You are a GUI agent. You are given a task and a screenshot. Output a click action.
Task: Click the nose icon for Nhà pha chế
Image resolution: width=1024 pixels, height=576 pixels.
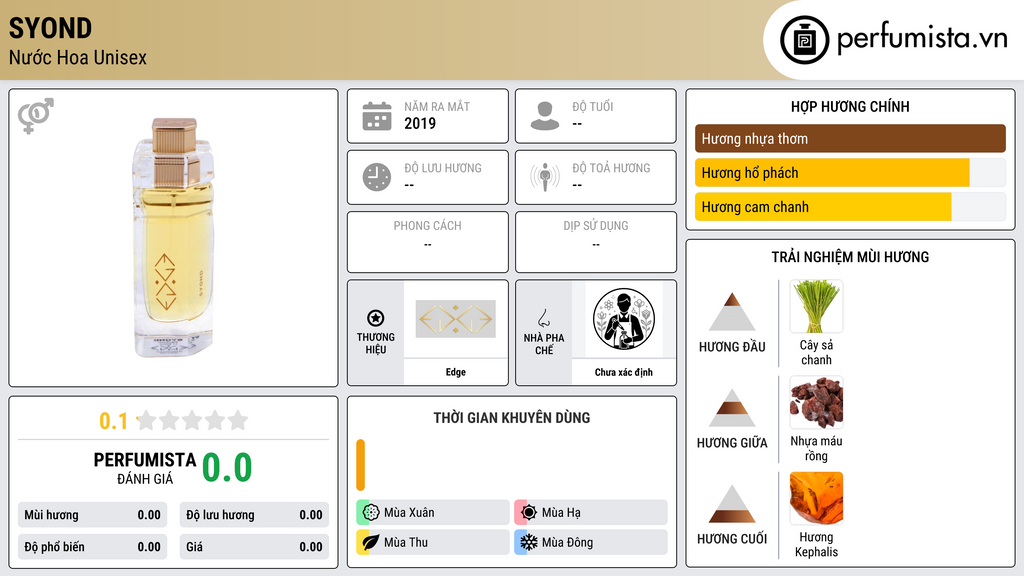point(543,318)
